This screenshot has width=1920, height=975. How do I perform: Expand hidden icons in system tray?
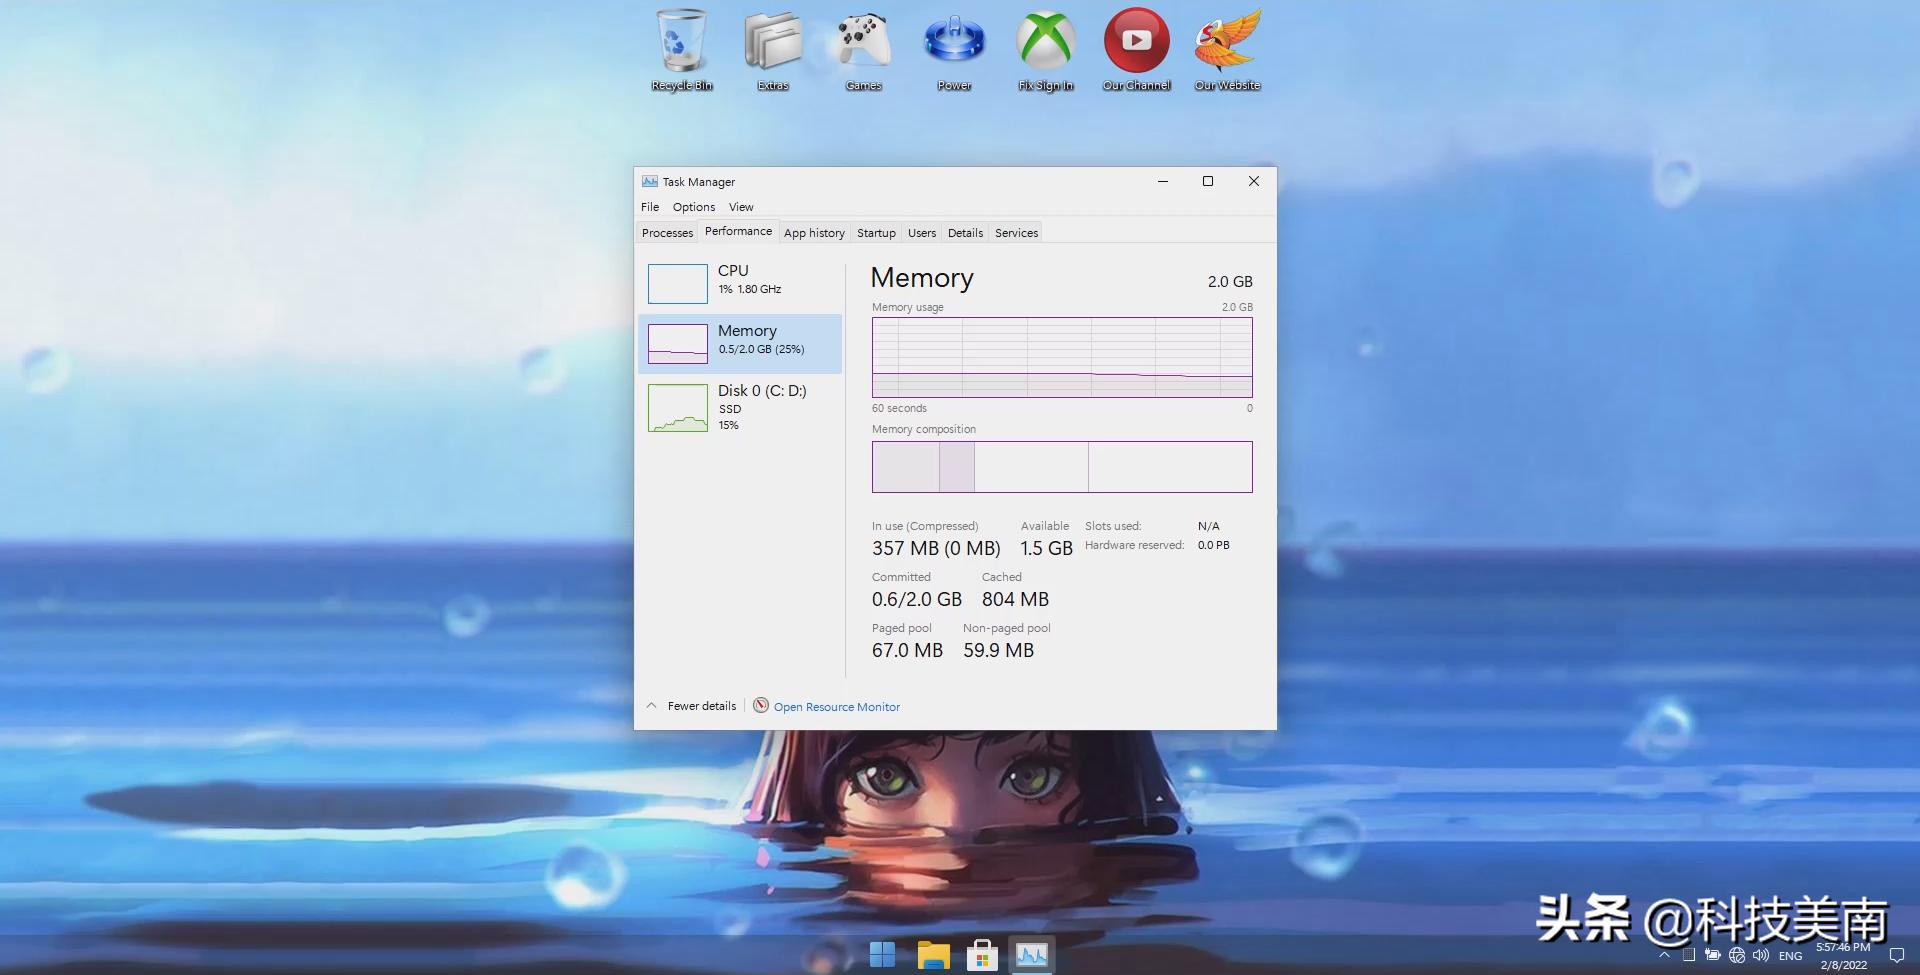1664,954
